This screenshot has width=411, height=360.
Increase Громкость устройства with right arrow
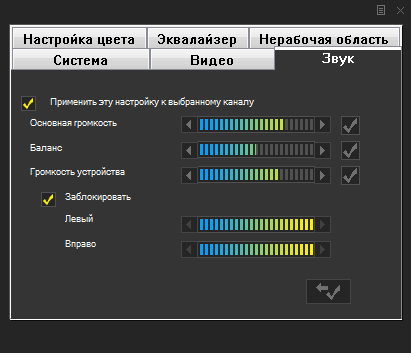point(323,175)
